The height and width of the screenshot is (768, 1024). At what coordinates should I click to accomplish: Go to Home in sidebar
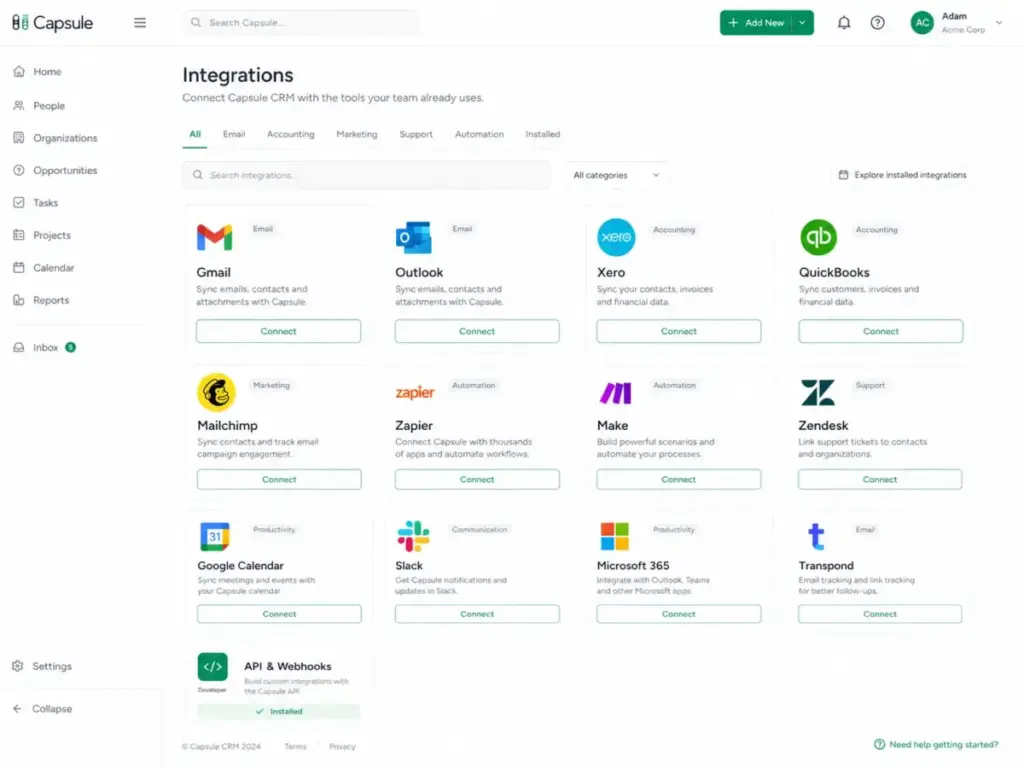38,71
